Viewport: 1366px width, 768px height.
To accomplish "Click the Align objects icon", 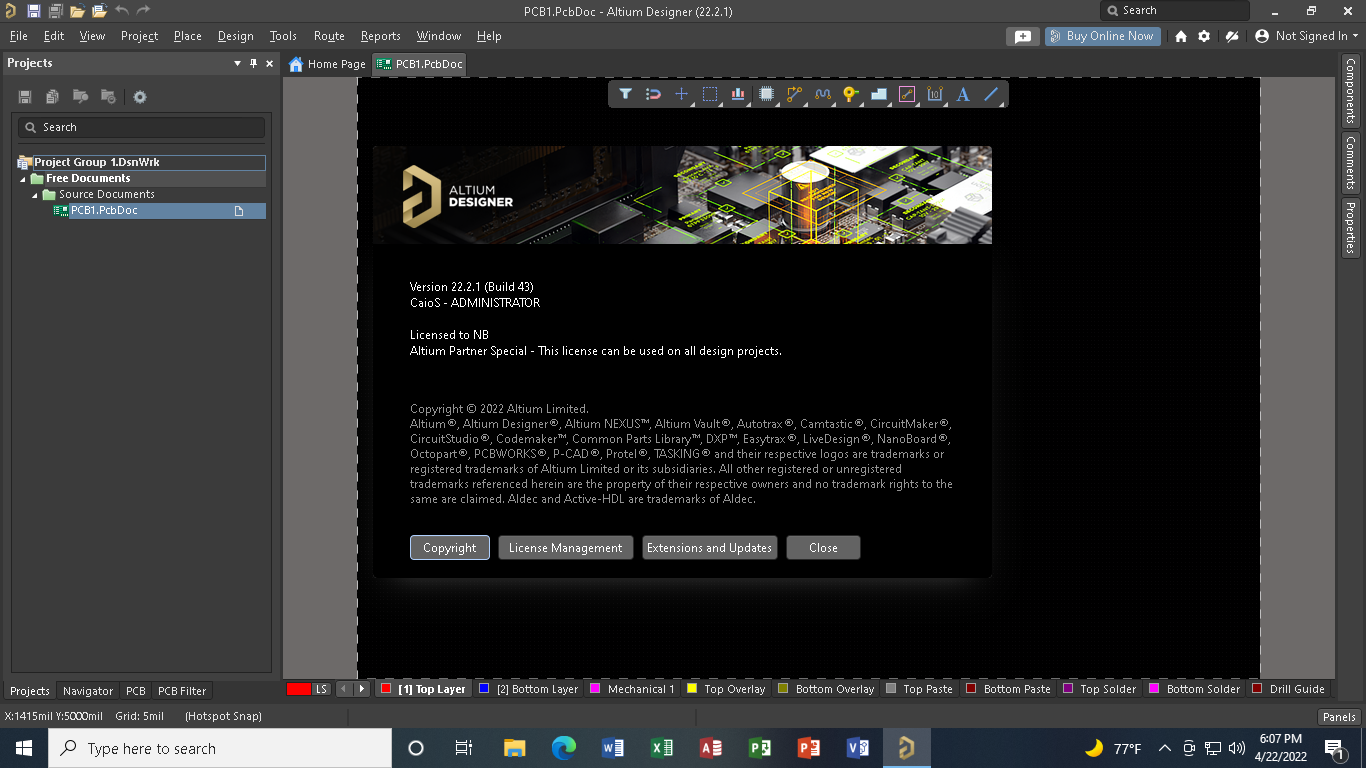I will coord(738,94).
